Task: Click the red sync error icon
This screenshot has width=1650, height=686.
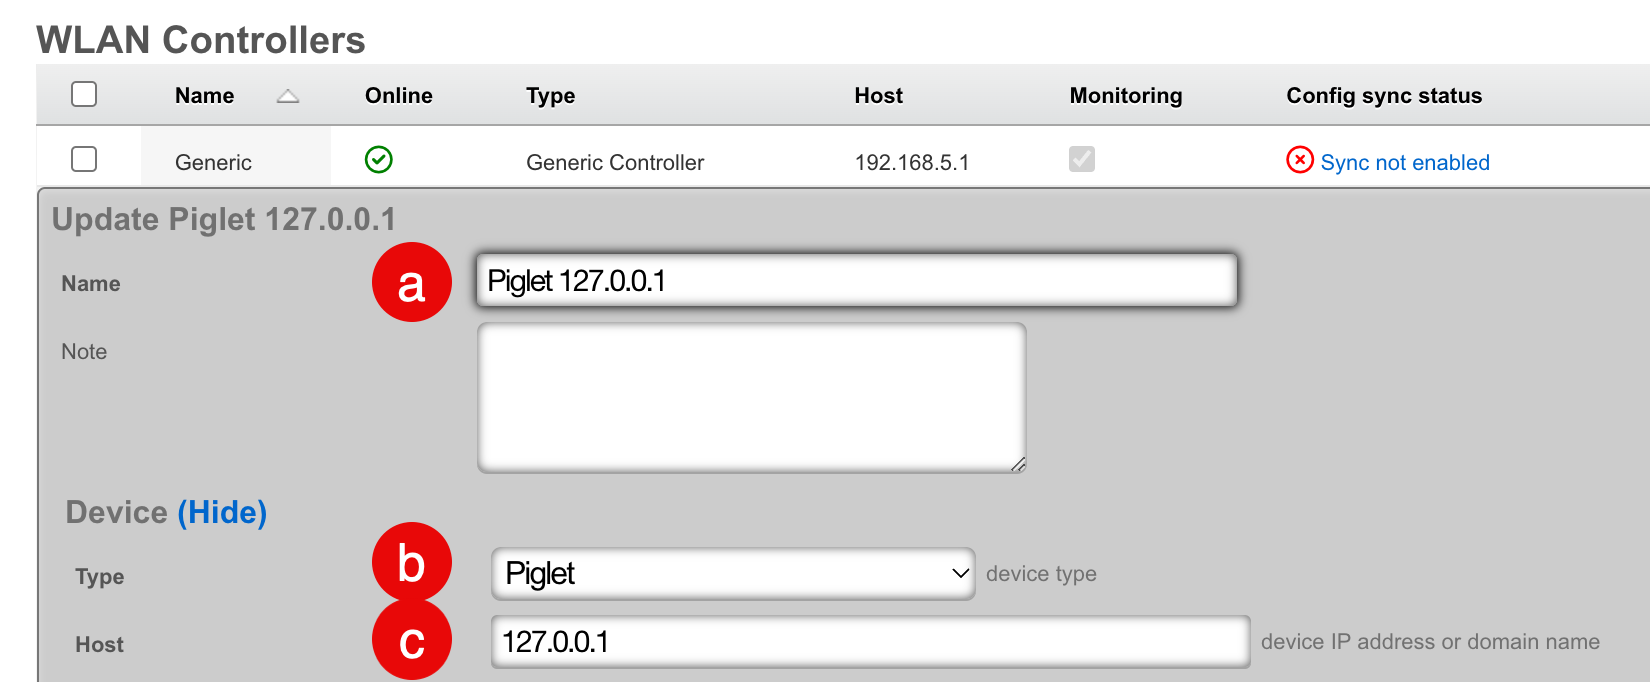Action: pyautogui.click(x=1299, y=160)
